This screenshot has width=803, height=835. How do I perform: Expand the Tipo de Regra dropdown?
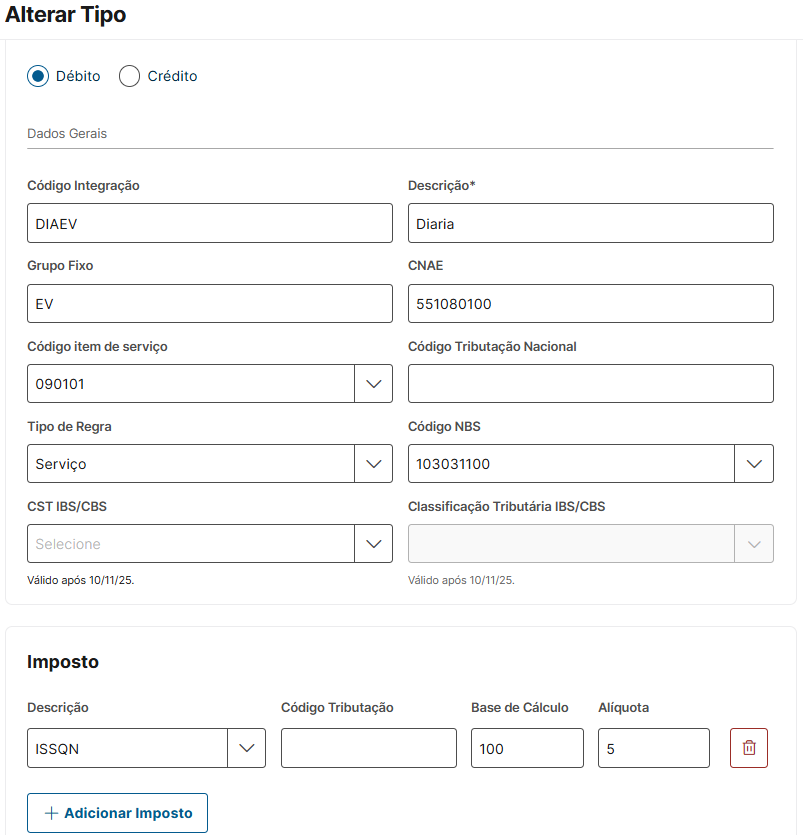click(373, 464)
